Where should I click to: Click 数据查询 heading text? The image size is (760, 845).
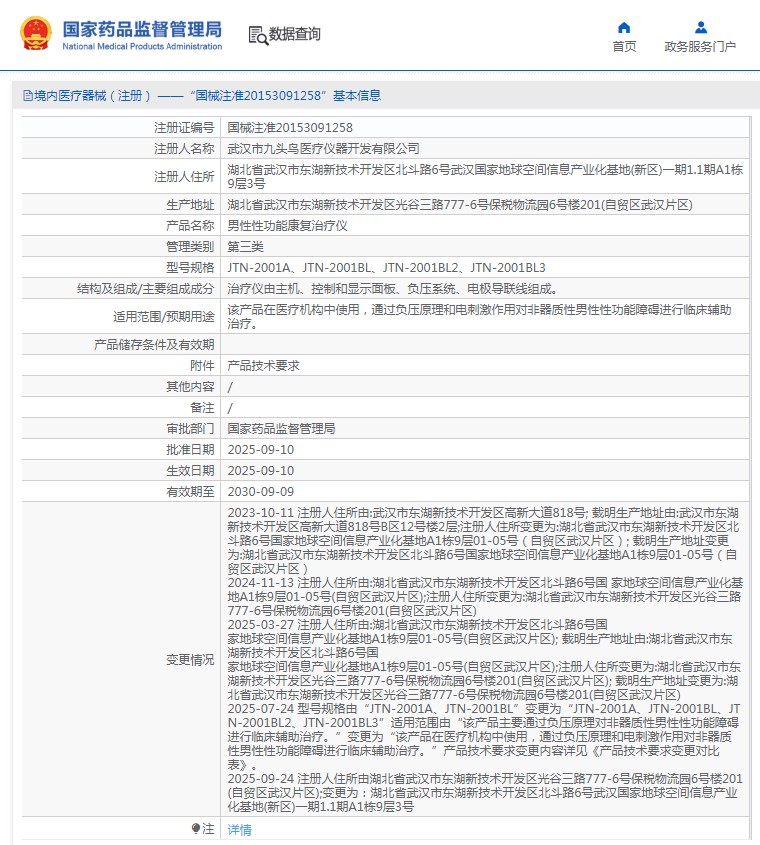(294, 34)
